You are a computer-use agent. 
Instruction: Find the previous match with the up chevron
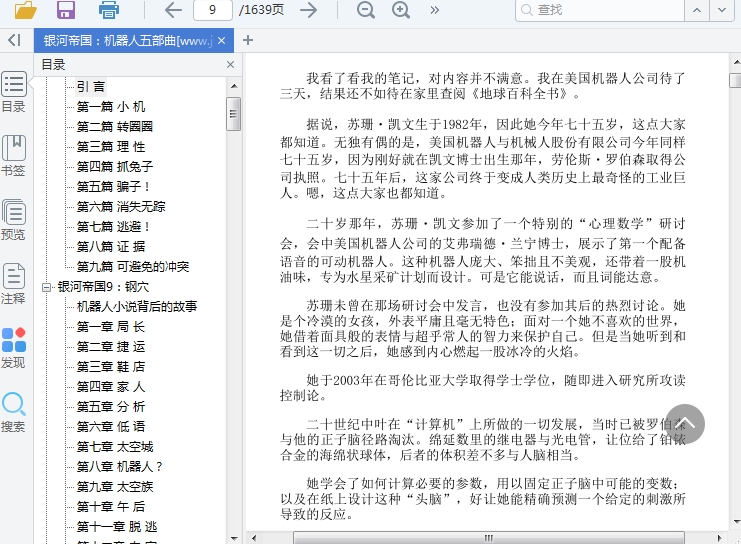(697, 10)
